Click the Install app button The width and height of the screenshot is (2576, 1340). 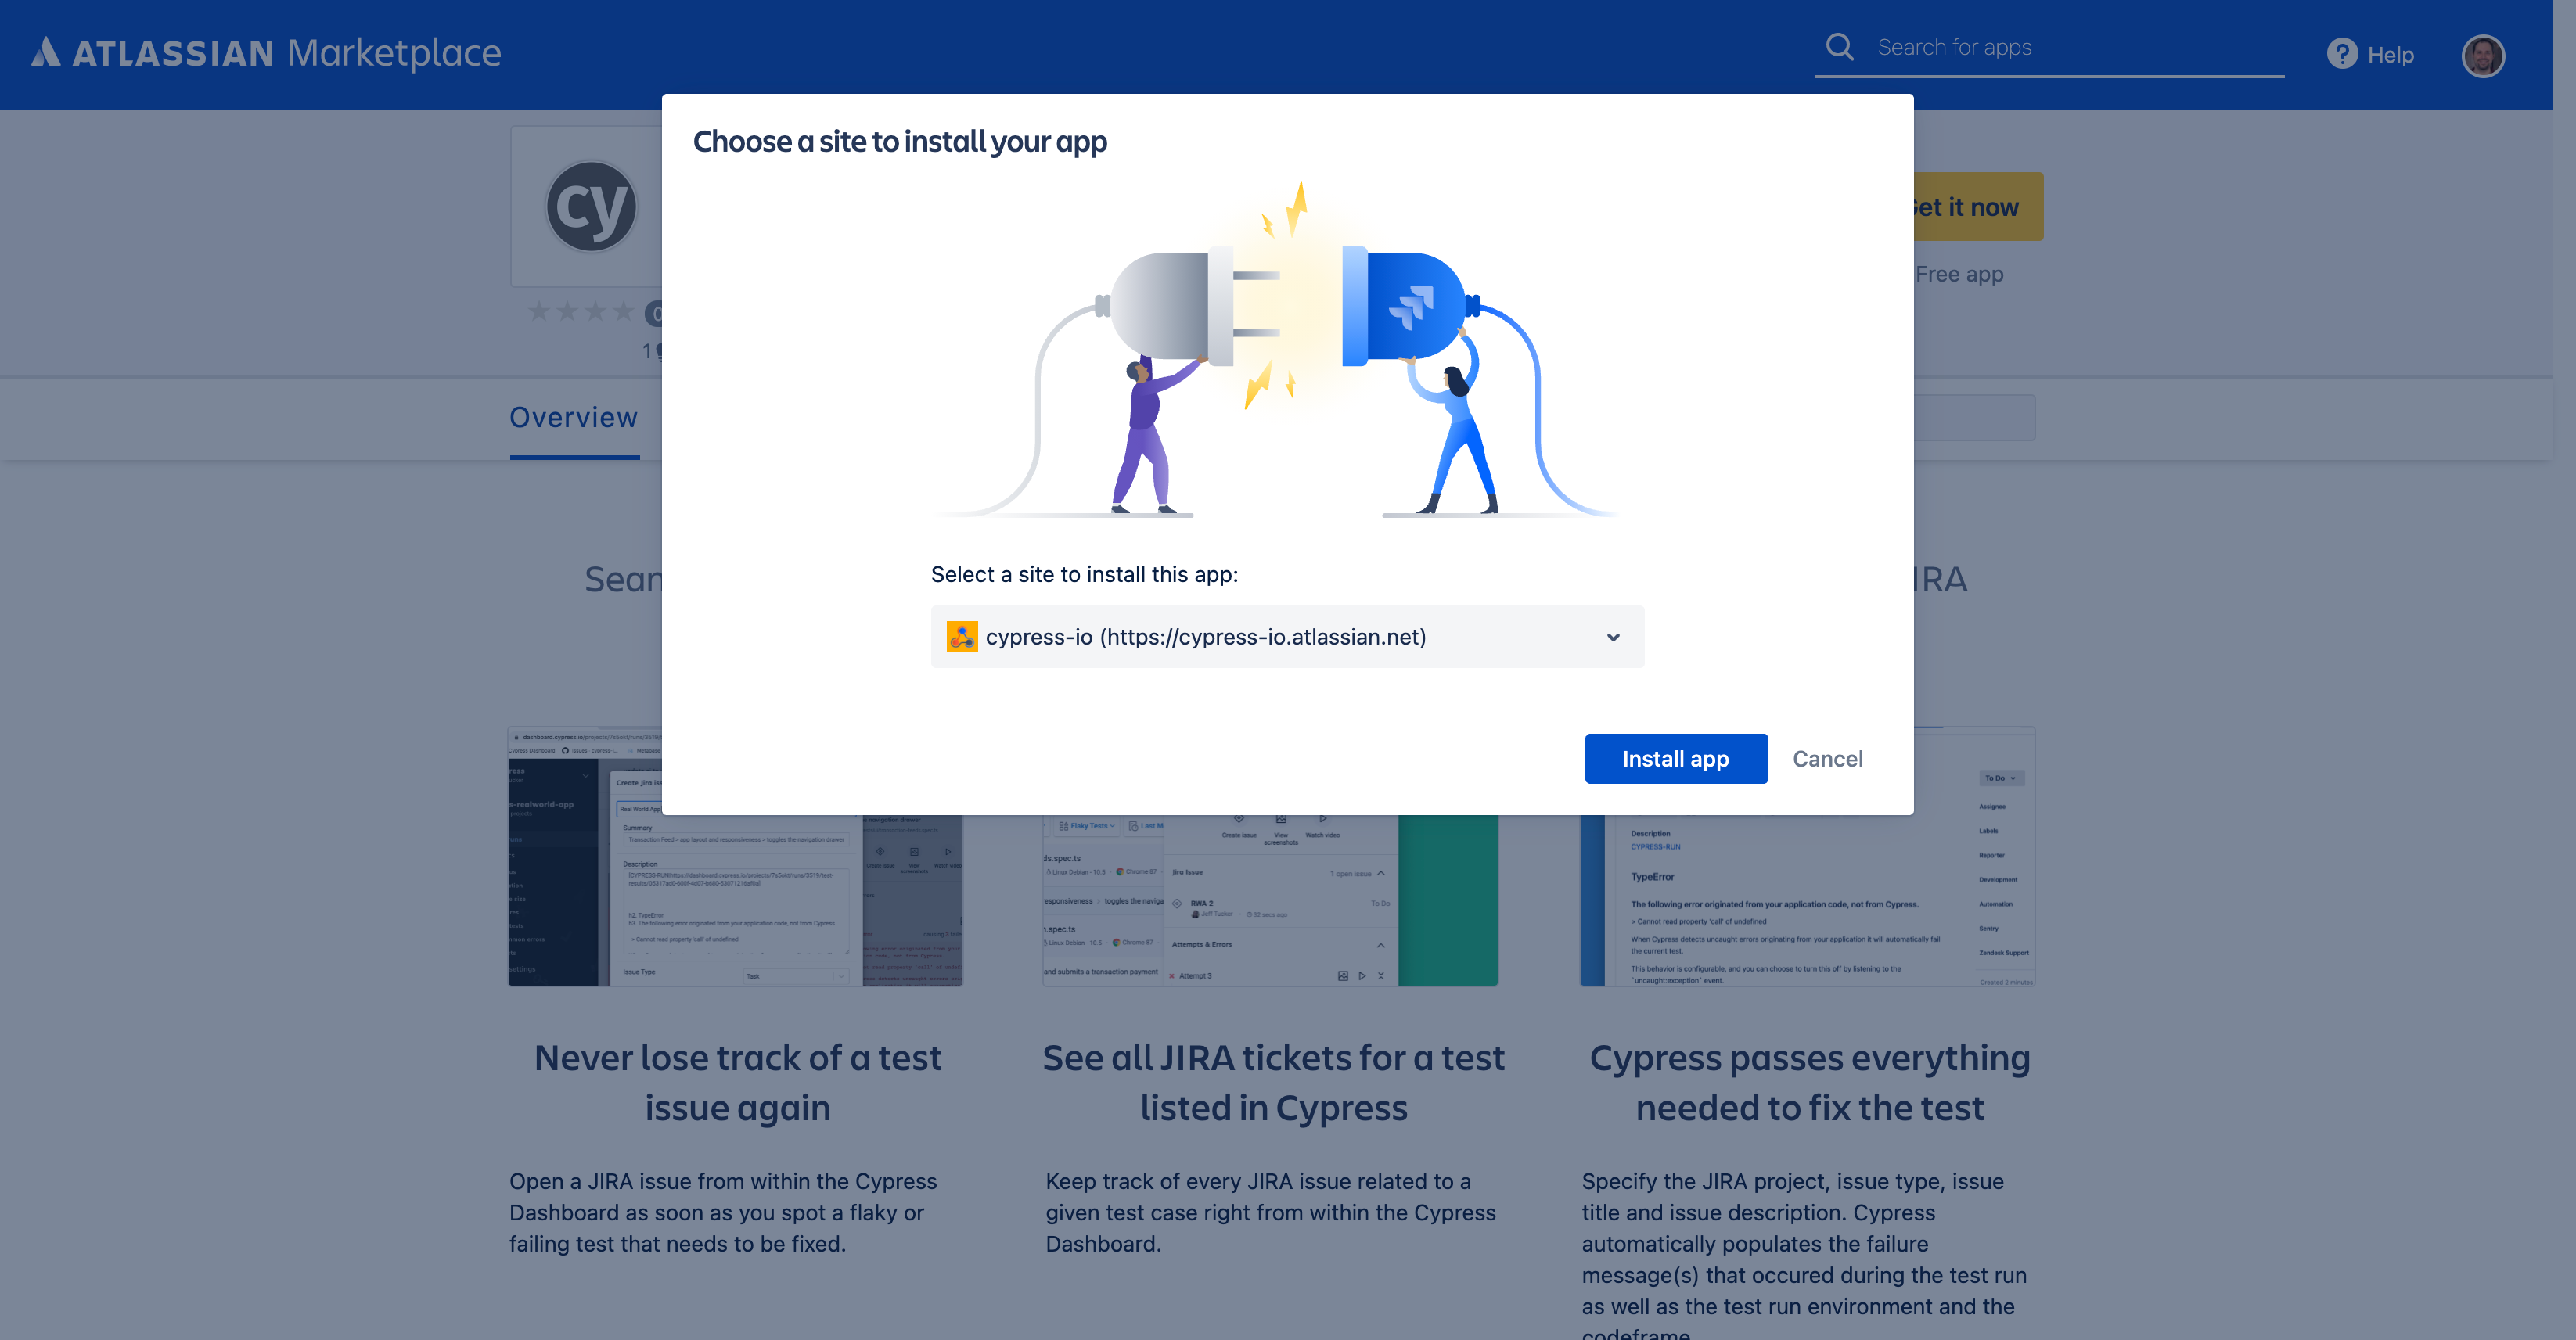point(1676,759)
